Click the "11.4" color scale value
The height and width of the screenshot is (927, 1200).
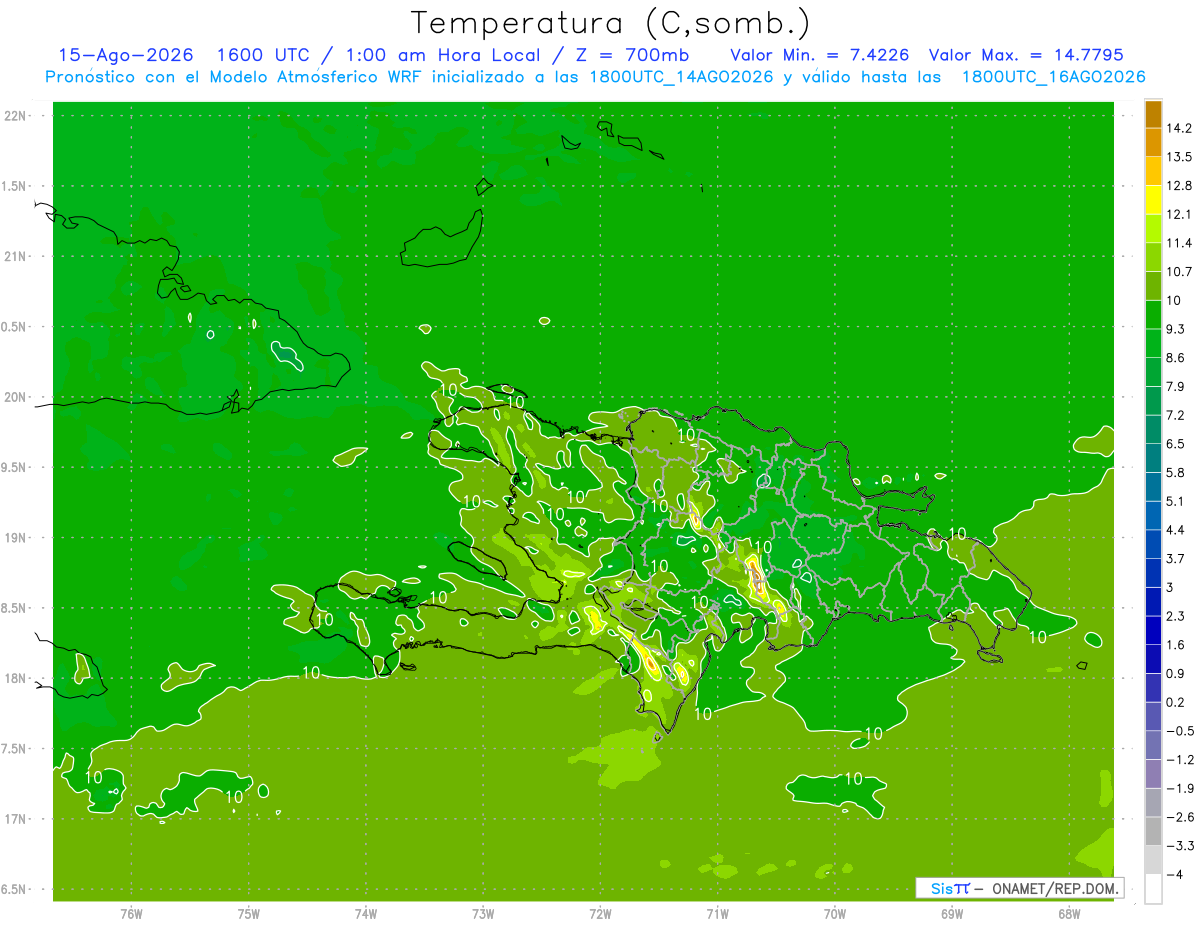click(x=1179, y=243)
